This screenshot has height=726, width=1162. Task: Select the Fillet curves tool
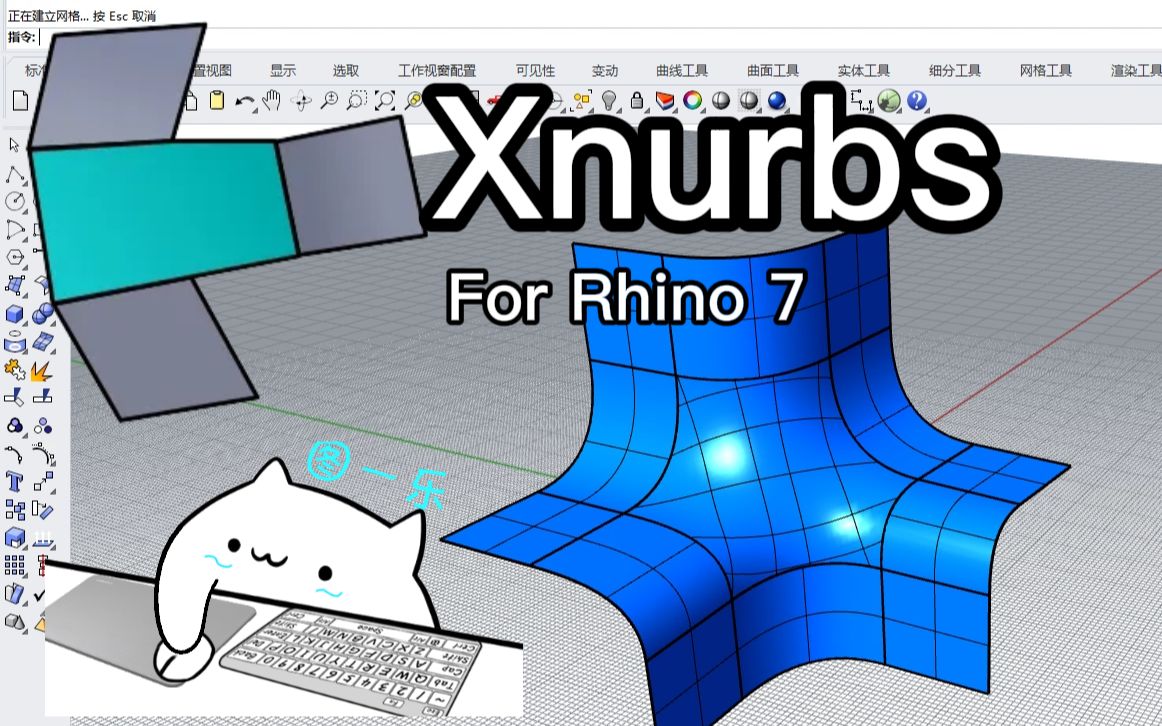[x=14, y=453]
